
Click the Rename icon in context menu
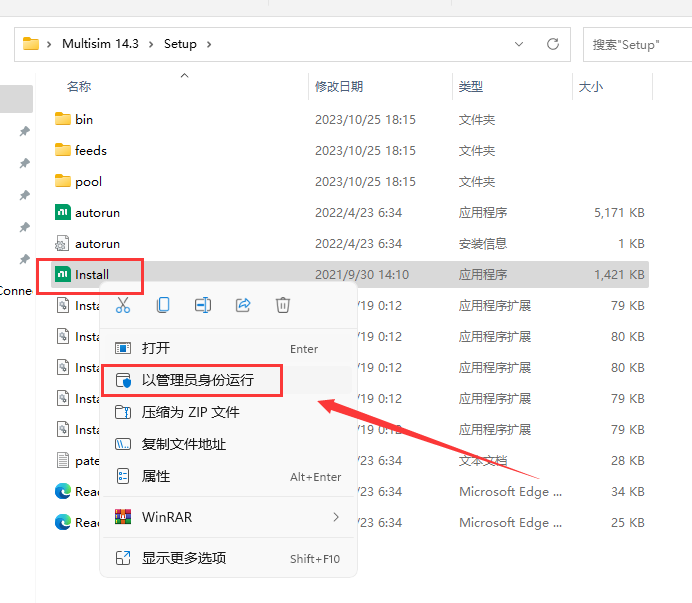tap(203, 305)
